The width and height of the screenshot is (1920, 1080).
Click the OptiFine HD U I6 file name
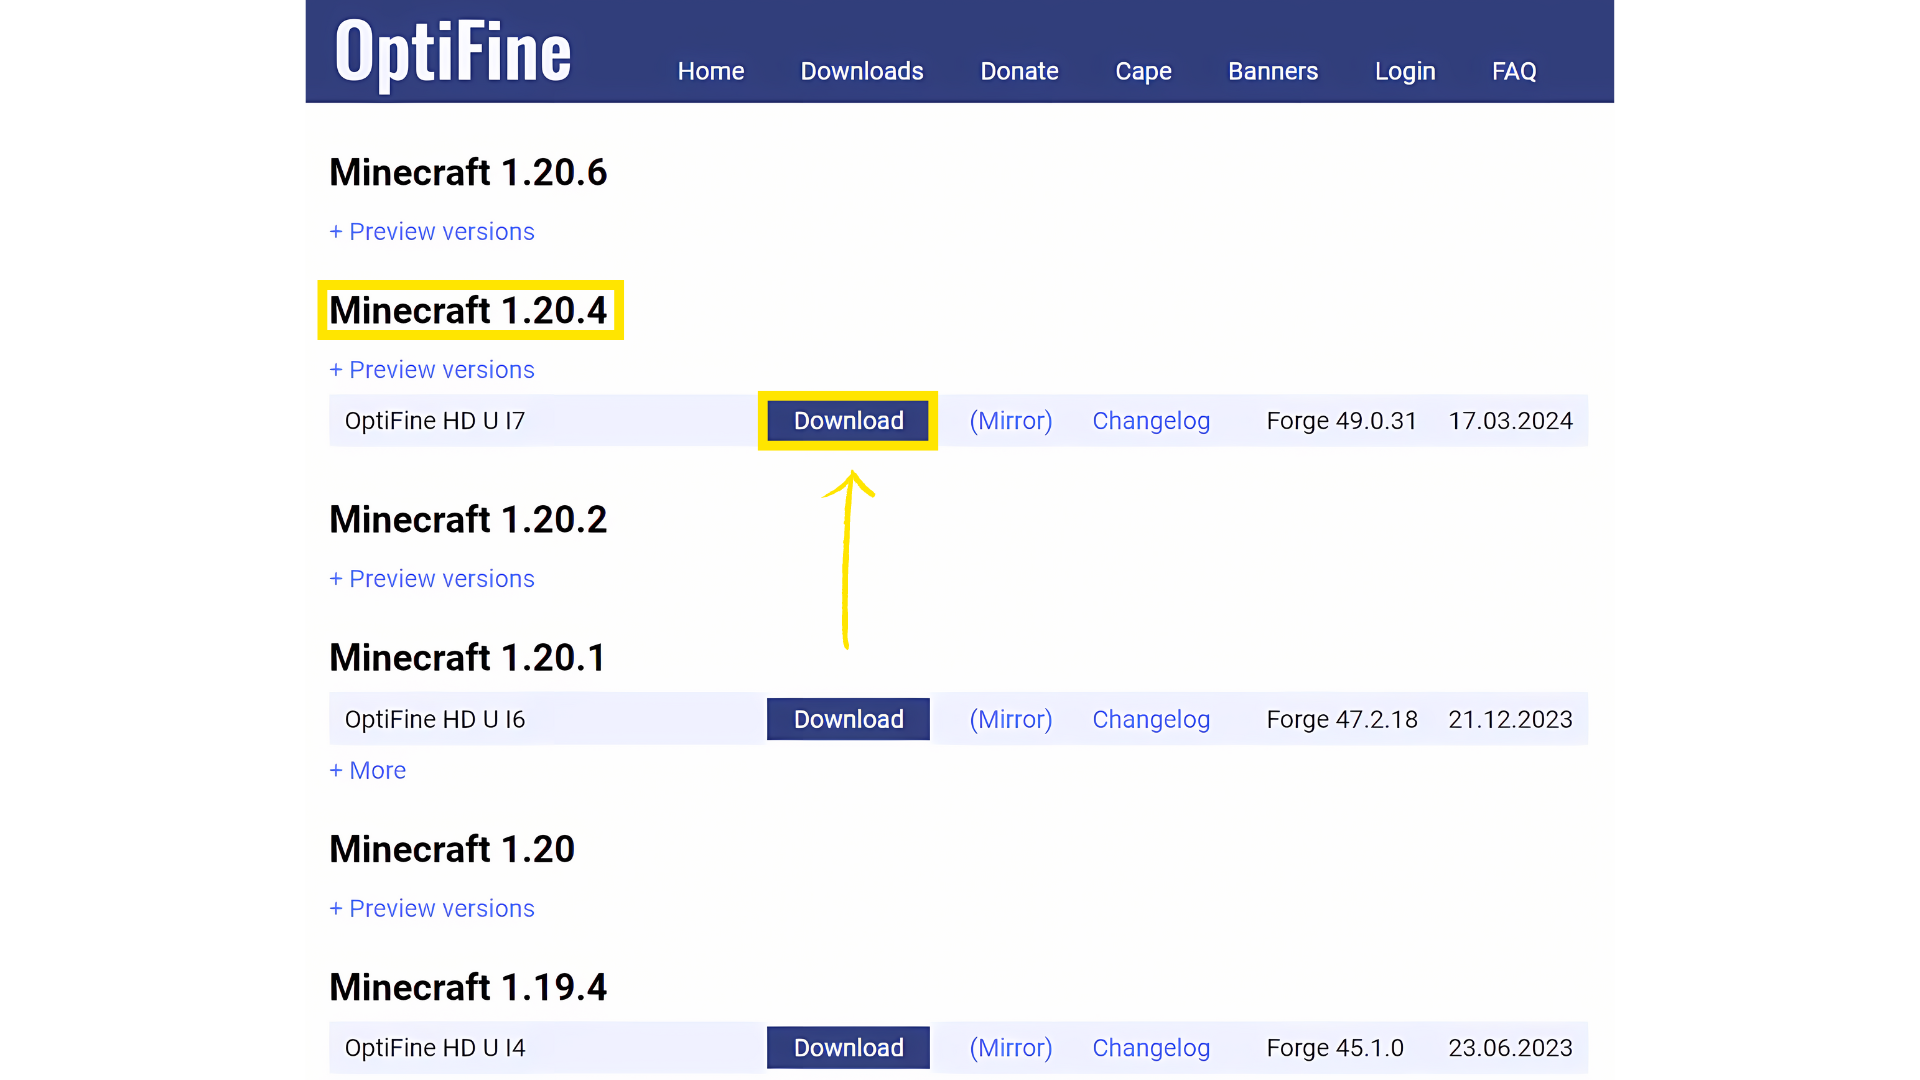tap(435, 719)
